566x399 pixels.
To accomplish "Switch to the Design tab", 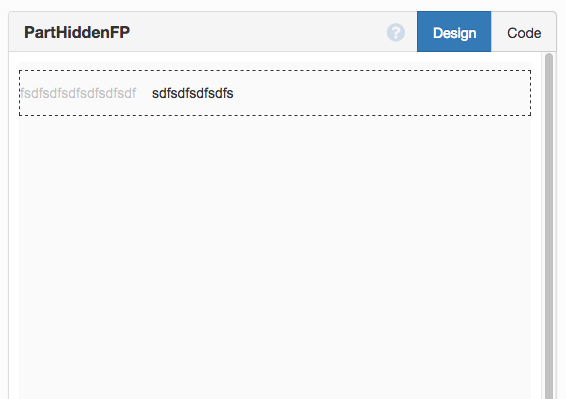I will point(454,32).
